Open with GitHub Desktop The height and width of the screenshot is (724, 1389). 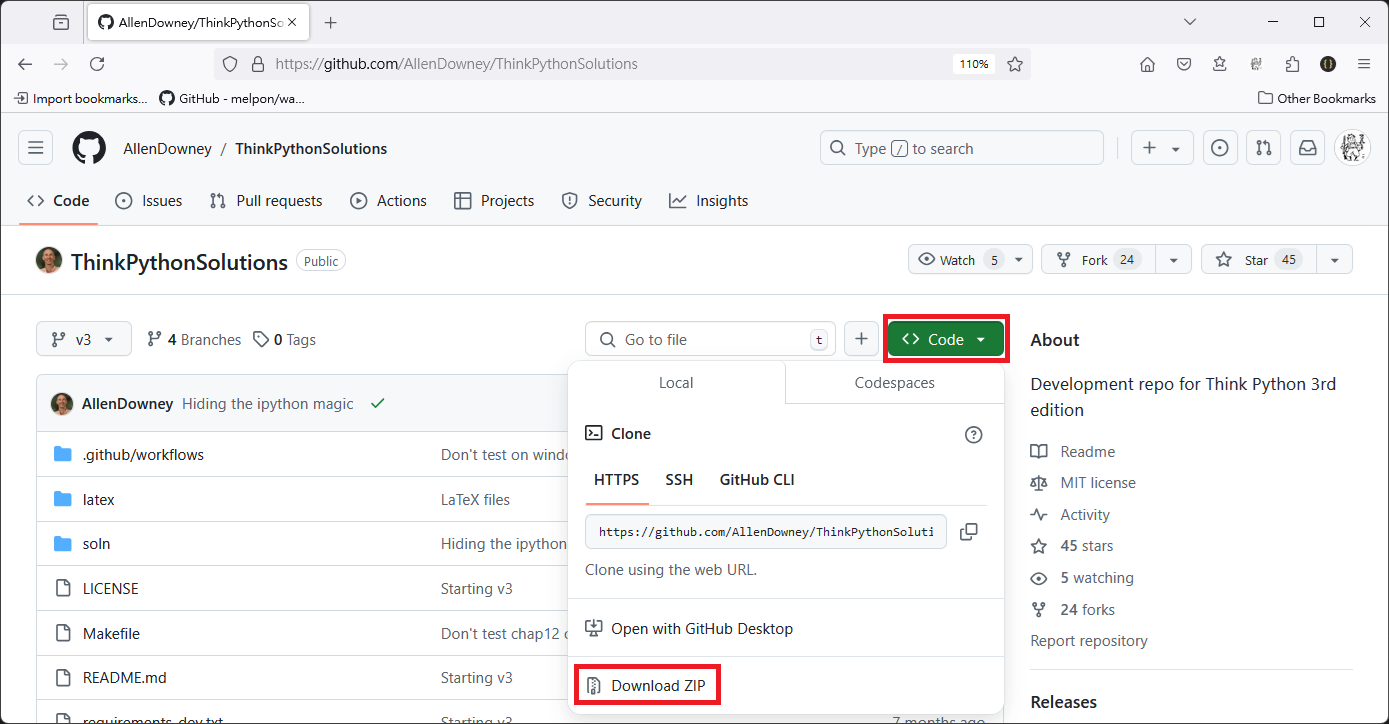tap(701, 629)
